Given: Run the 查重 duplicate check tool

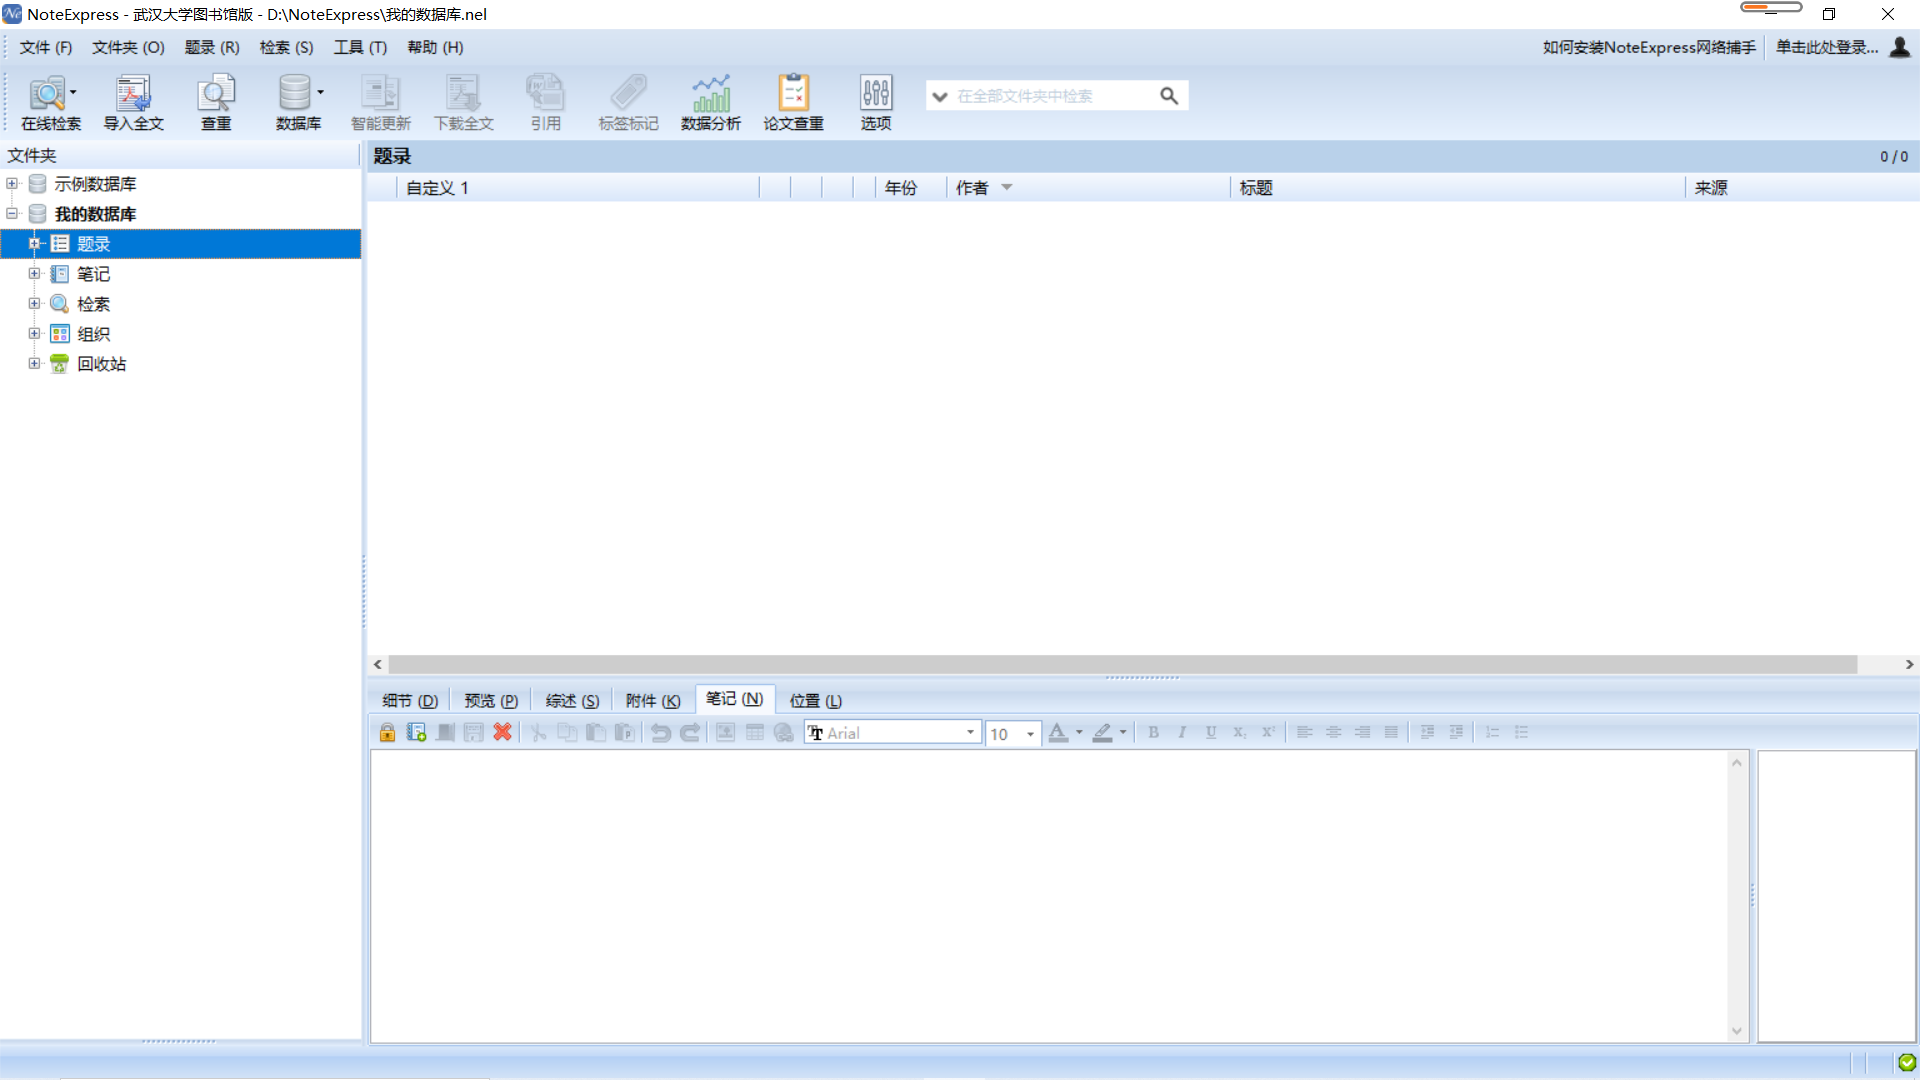Looking at the screenshot, I should point(216,102).
